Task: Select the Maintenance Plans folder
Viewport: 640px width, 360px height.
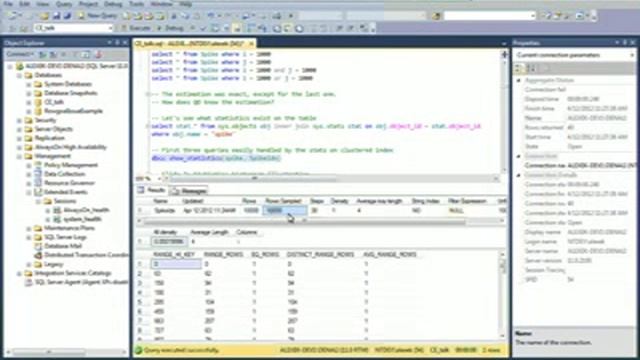Action: coord(69,228)
